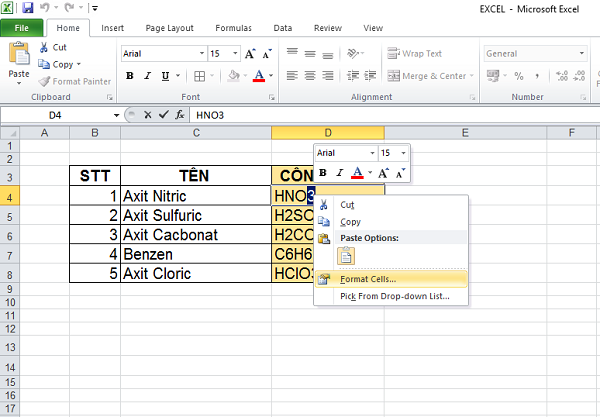The height and width of the screenshot is (417, 600).
Task: Click the Cut scissors icon in the ribbon
Action: tap(43, 47)
